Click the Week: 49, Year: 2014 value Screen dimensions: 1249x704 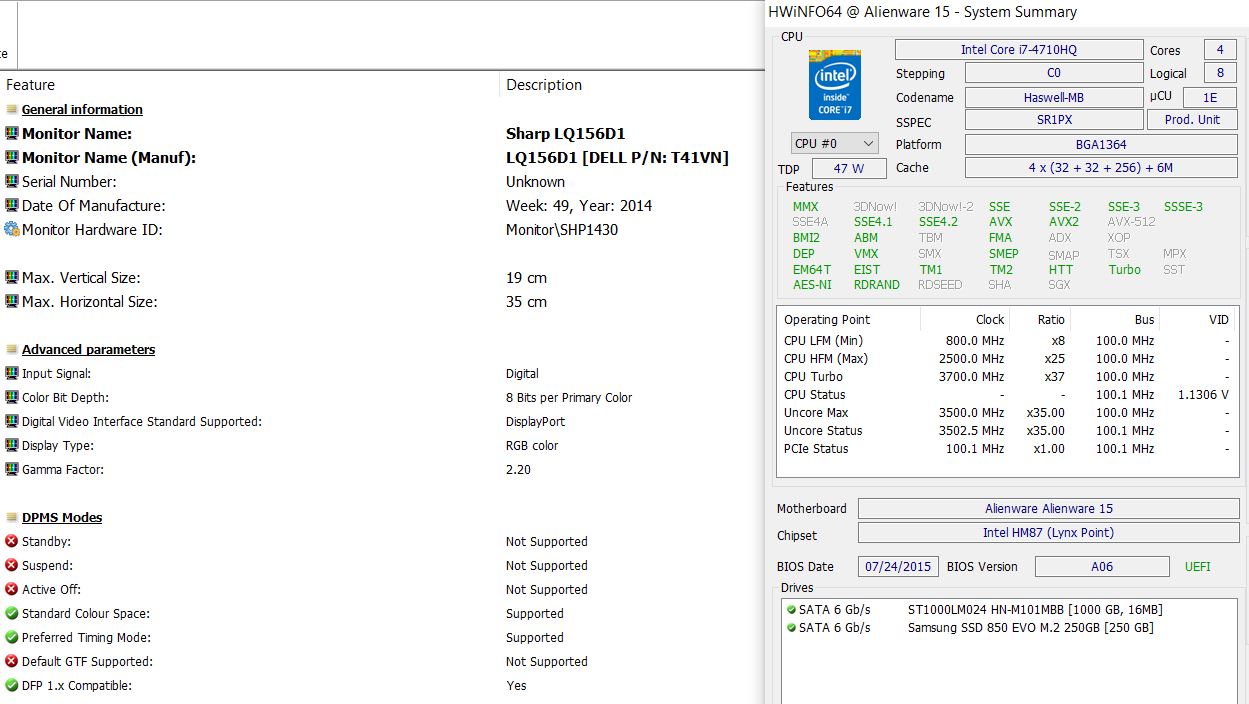click(579, 206)
